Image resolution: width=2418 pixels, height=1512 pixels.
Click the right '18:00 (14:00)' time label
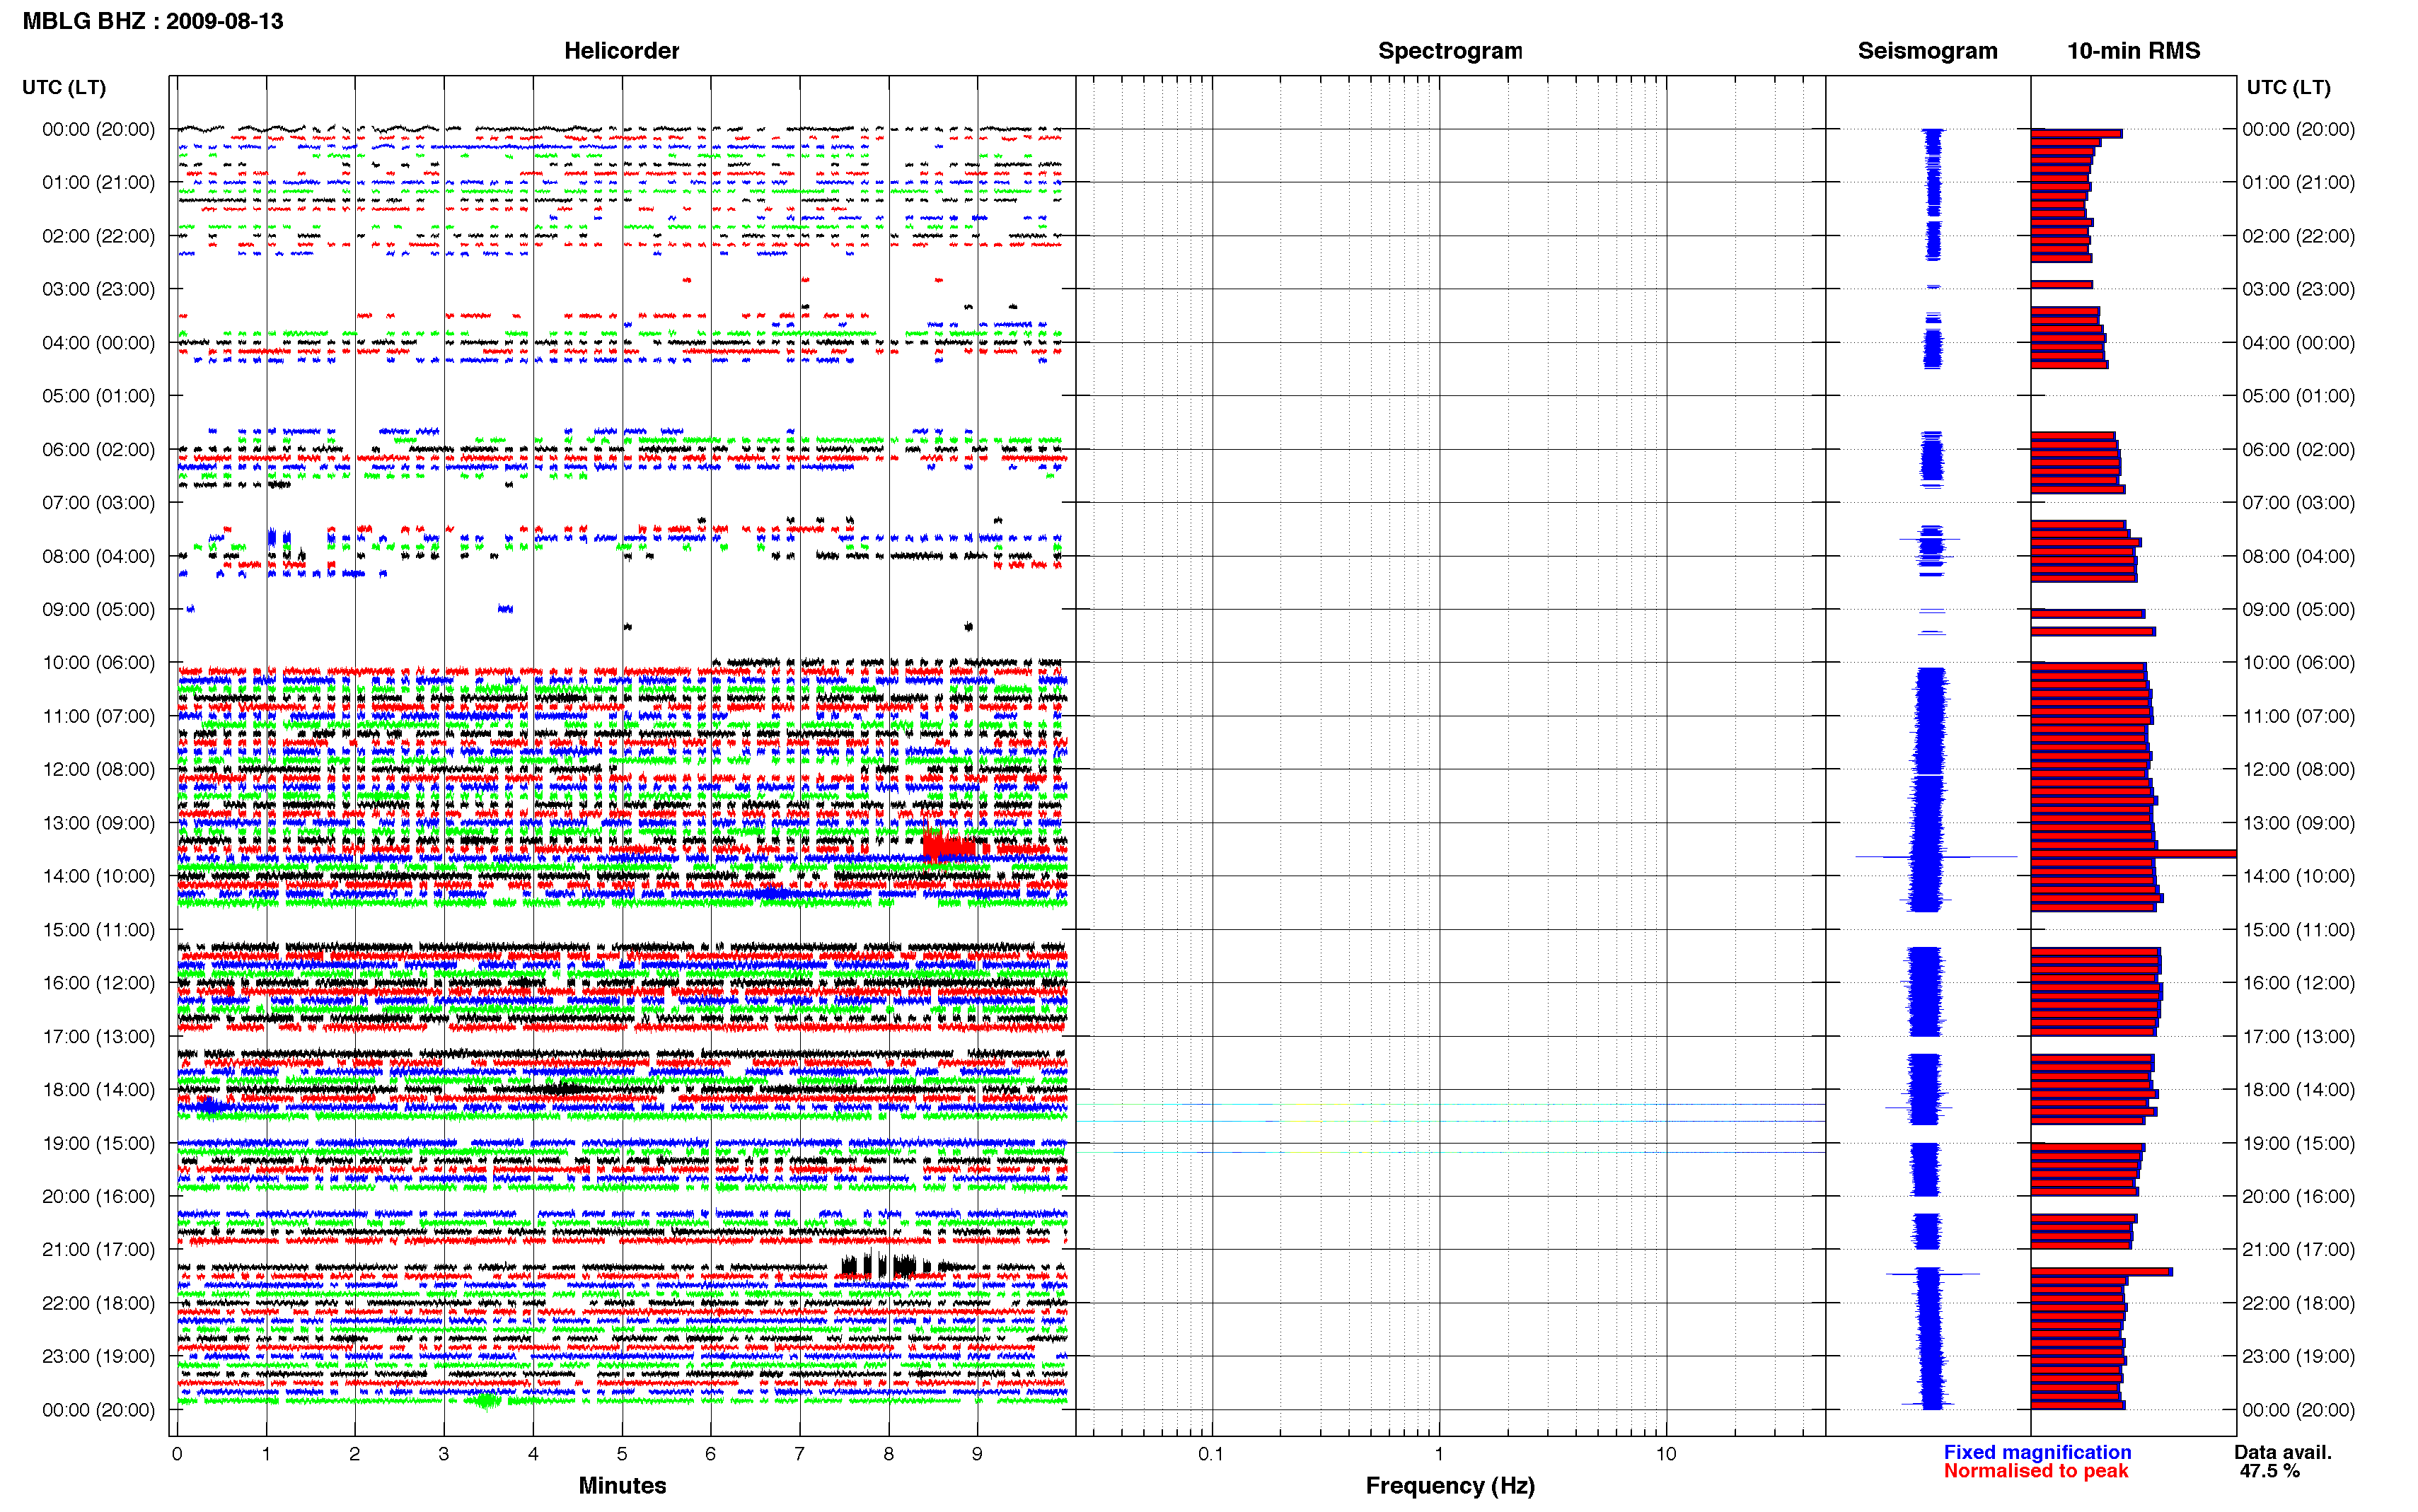pyautogui.click(x=2298, y=1089)
